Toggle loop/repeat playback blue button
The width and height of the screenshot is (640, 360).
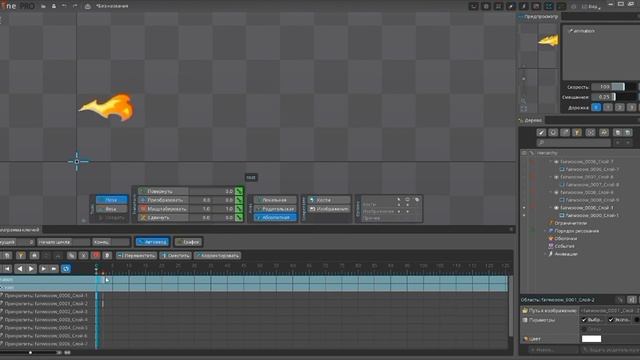click(x=66, y=269)
